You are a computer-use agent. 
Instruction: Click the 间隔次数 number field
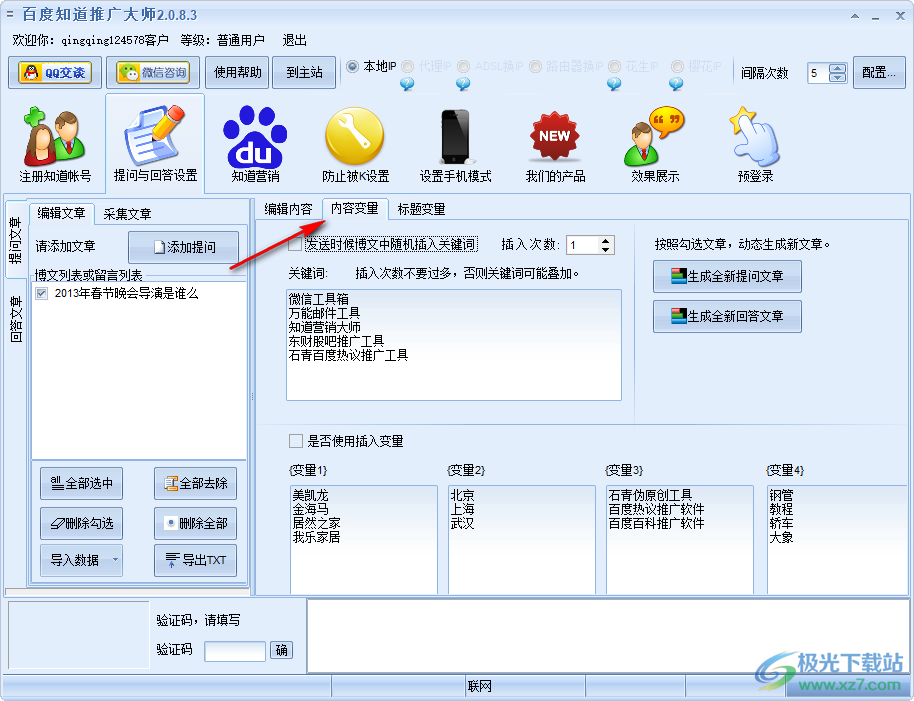pyautogui.click(x=818, y=73)
